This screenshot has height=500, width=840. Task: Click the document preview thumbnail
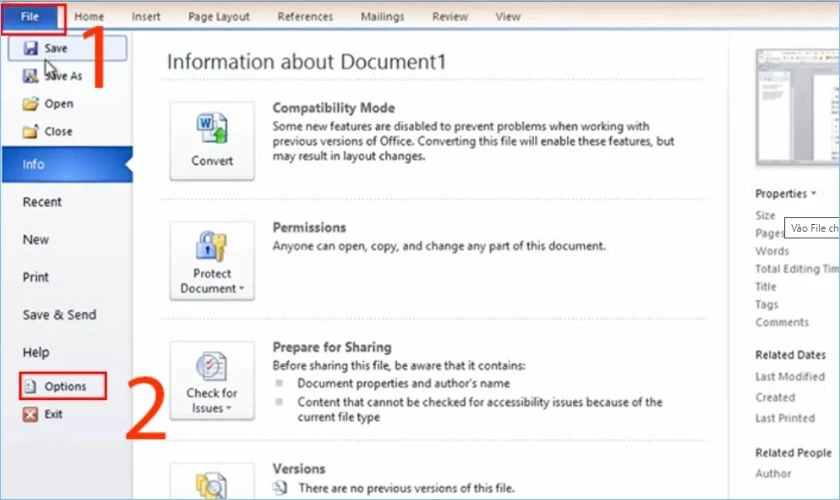[x=798, y=107]
